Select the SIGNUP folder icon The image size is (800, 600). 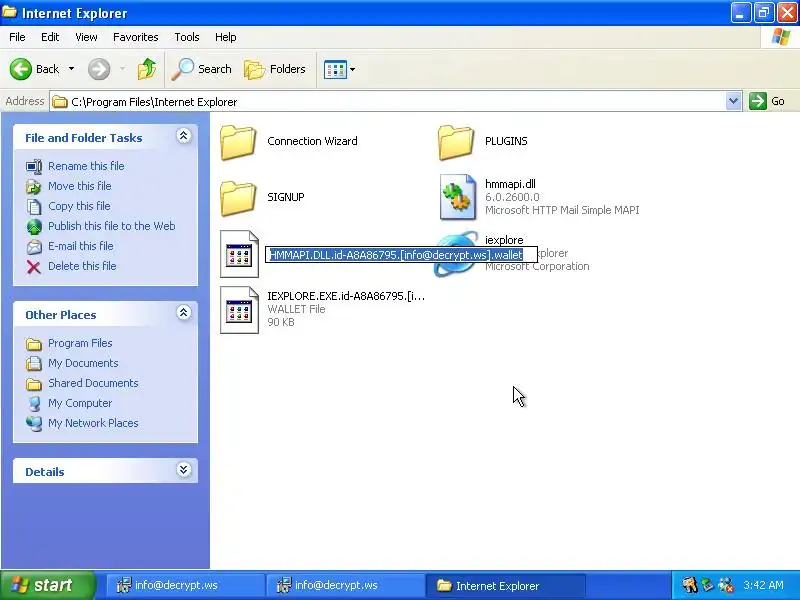click(238, 198)
